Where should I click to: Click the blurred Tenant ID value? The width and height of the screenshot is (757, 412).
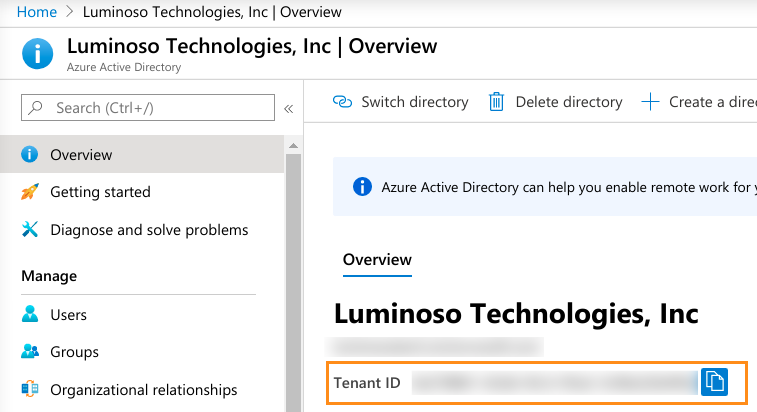[x=554, y=383]
